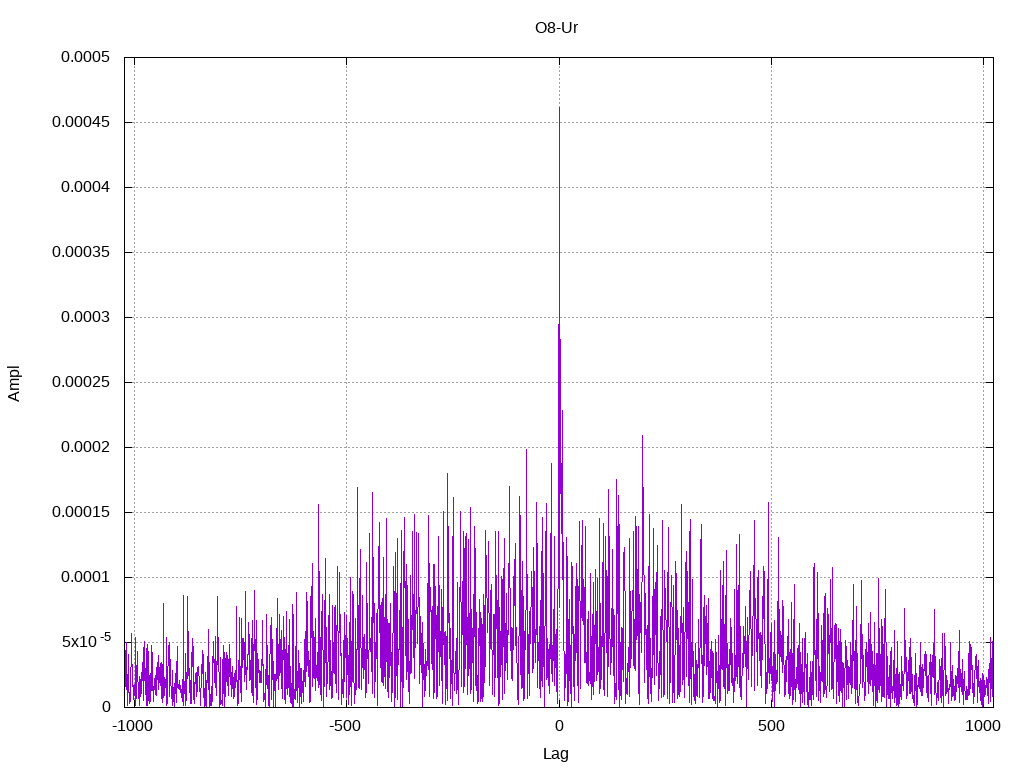
Task: Click the Ampl y-axis label
Action: click(14, 383)
